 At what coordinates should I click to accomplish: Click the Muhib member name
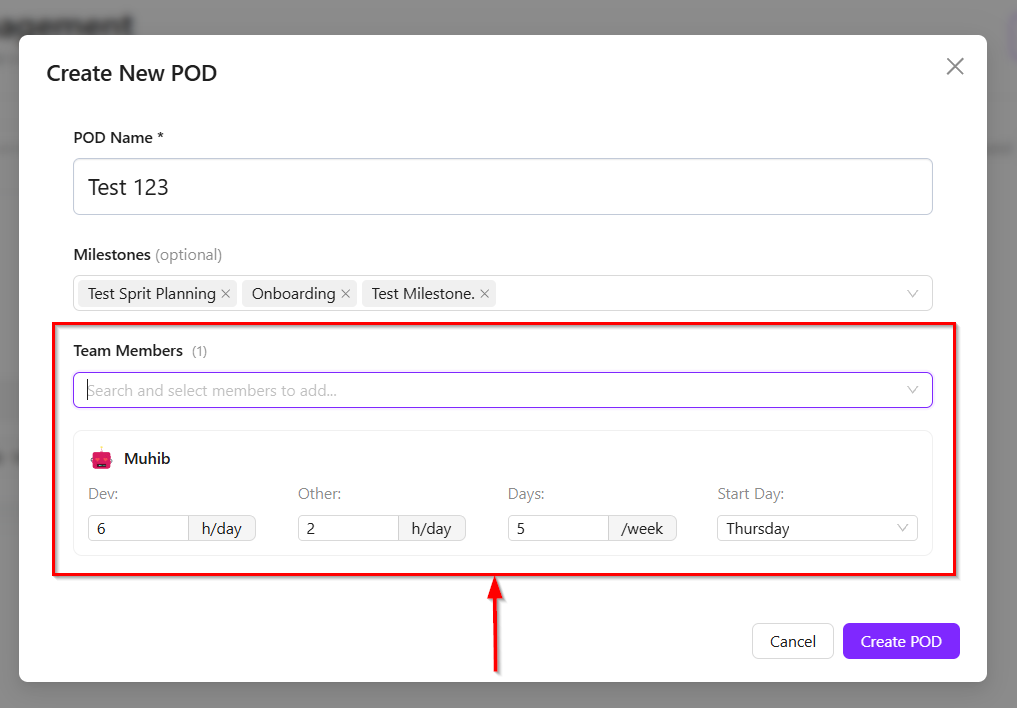[x=147, y=459]
